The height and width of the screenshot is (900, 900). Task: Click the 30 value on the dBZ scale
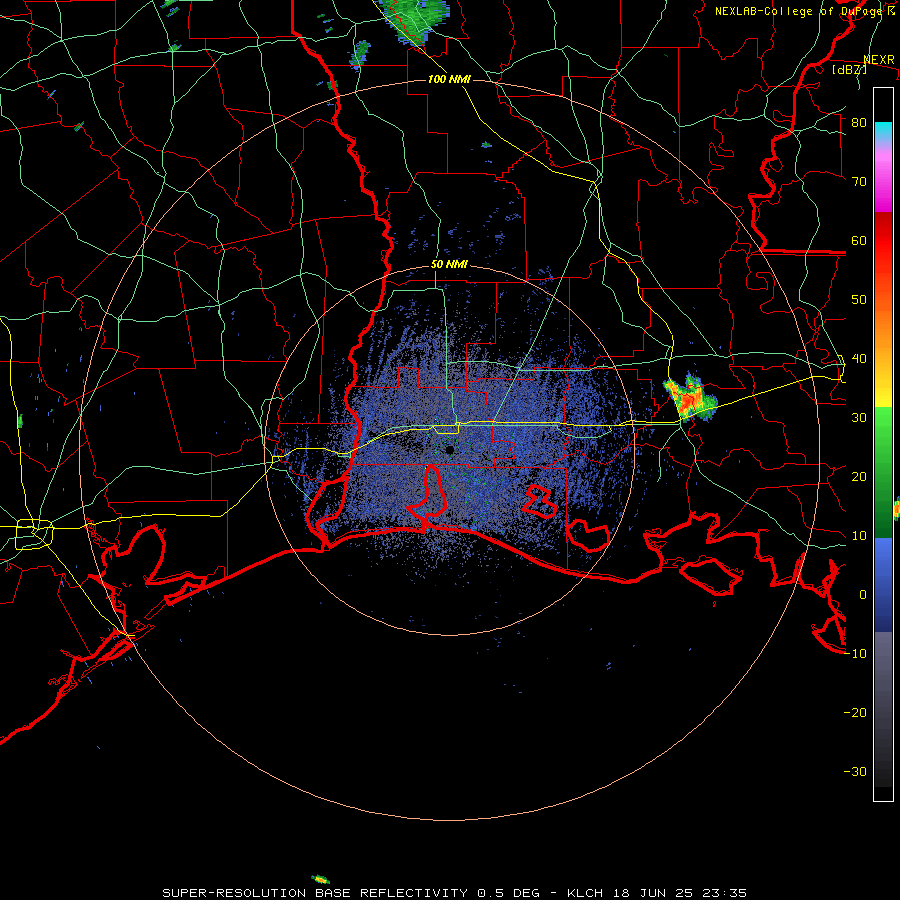coord(859,417)
